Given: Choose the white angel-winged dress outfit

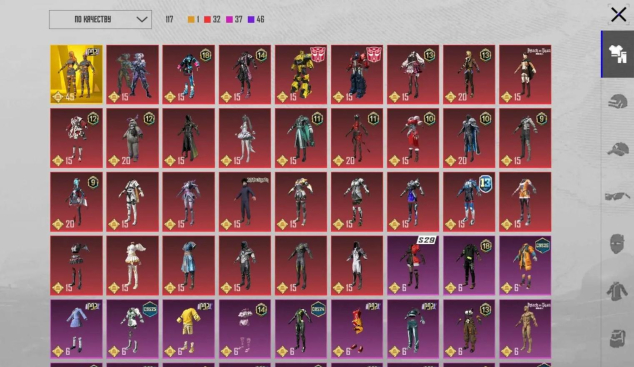Looking at the screenshot, I should point(133,266).
